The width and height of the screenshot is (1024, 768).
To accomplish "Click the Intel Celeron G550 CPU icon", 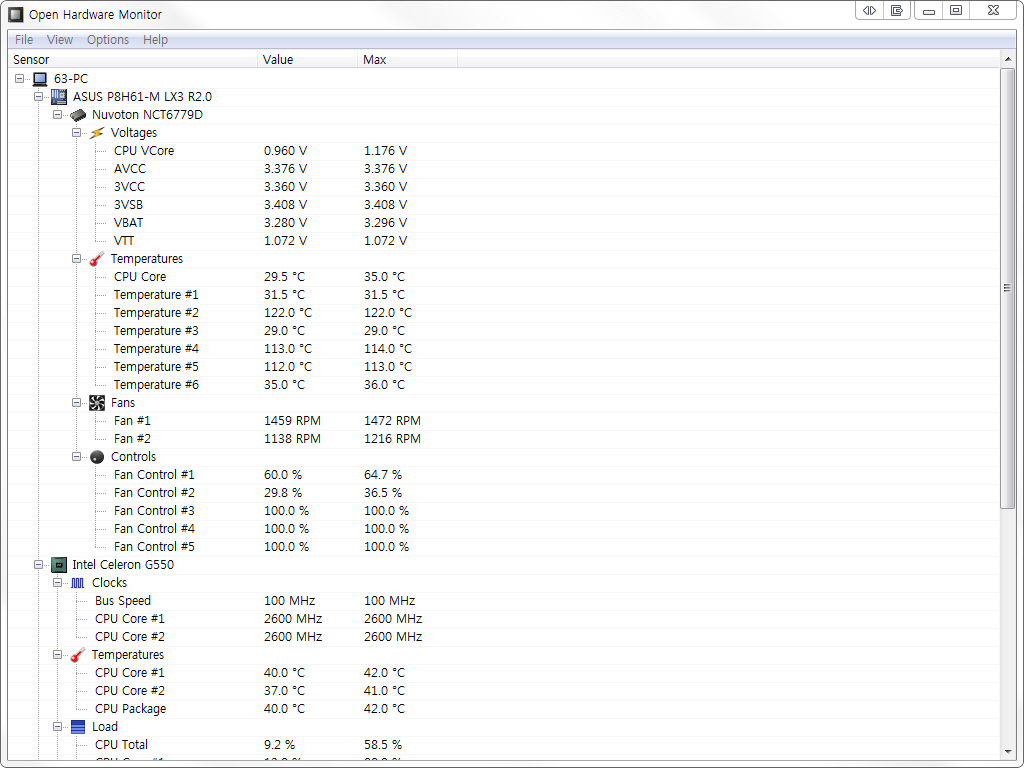I will [x=59, y=565].
